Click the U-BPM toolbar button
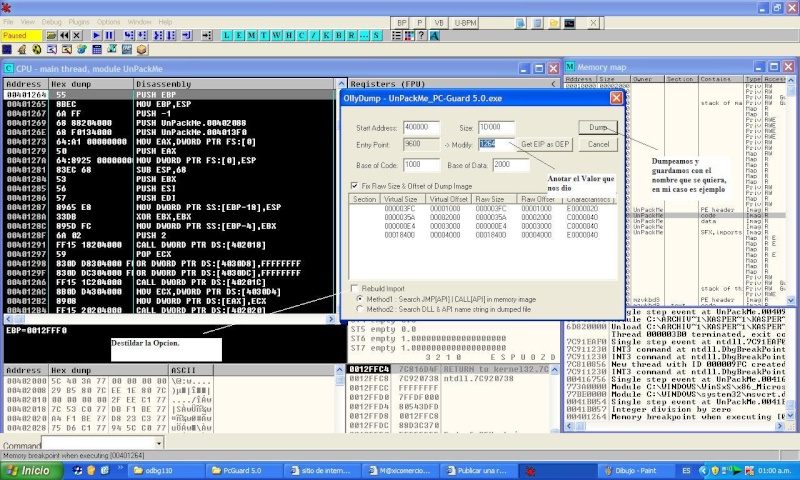 click(x=465, y=23)
